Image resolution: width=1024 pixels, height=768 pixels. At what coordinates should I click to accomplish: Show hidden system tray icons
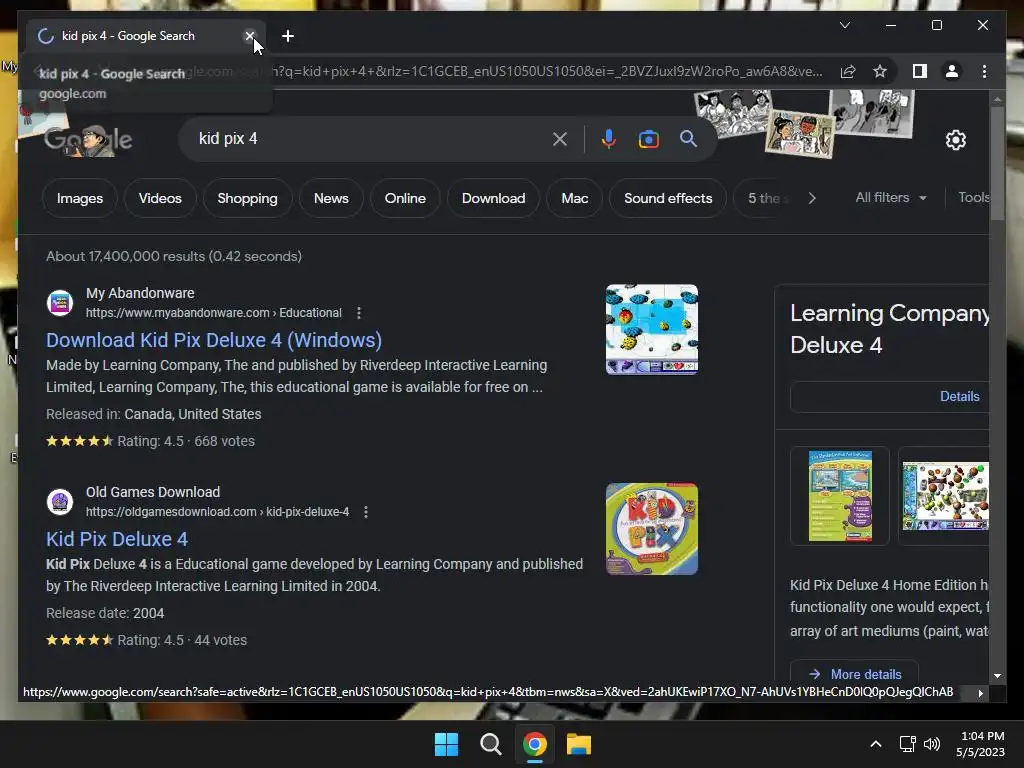coord(876,744)
